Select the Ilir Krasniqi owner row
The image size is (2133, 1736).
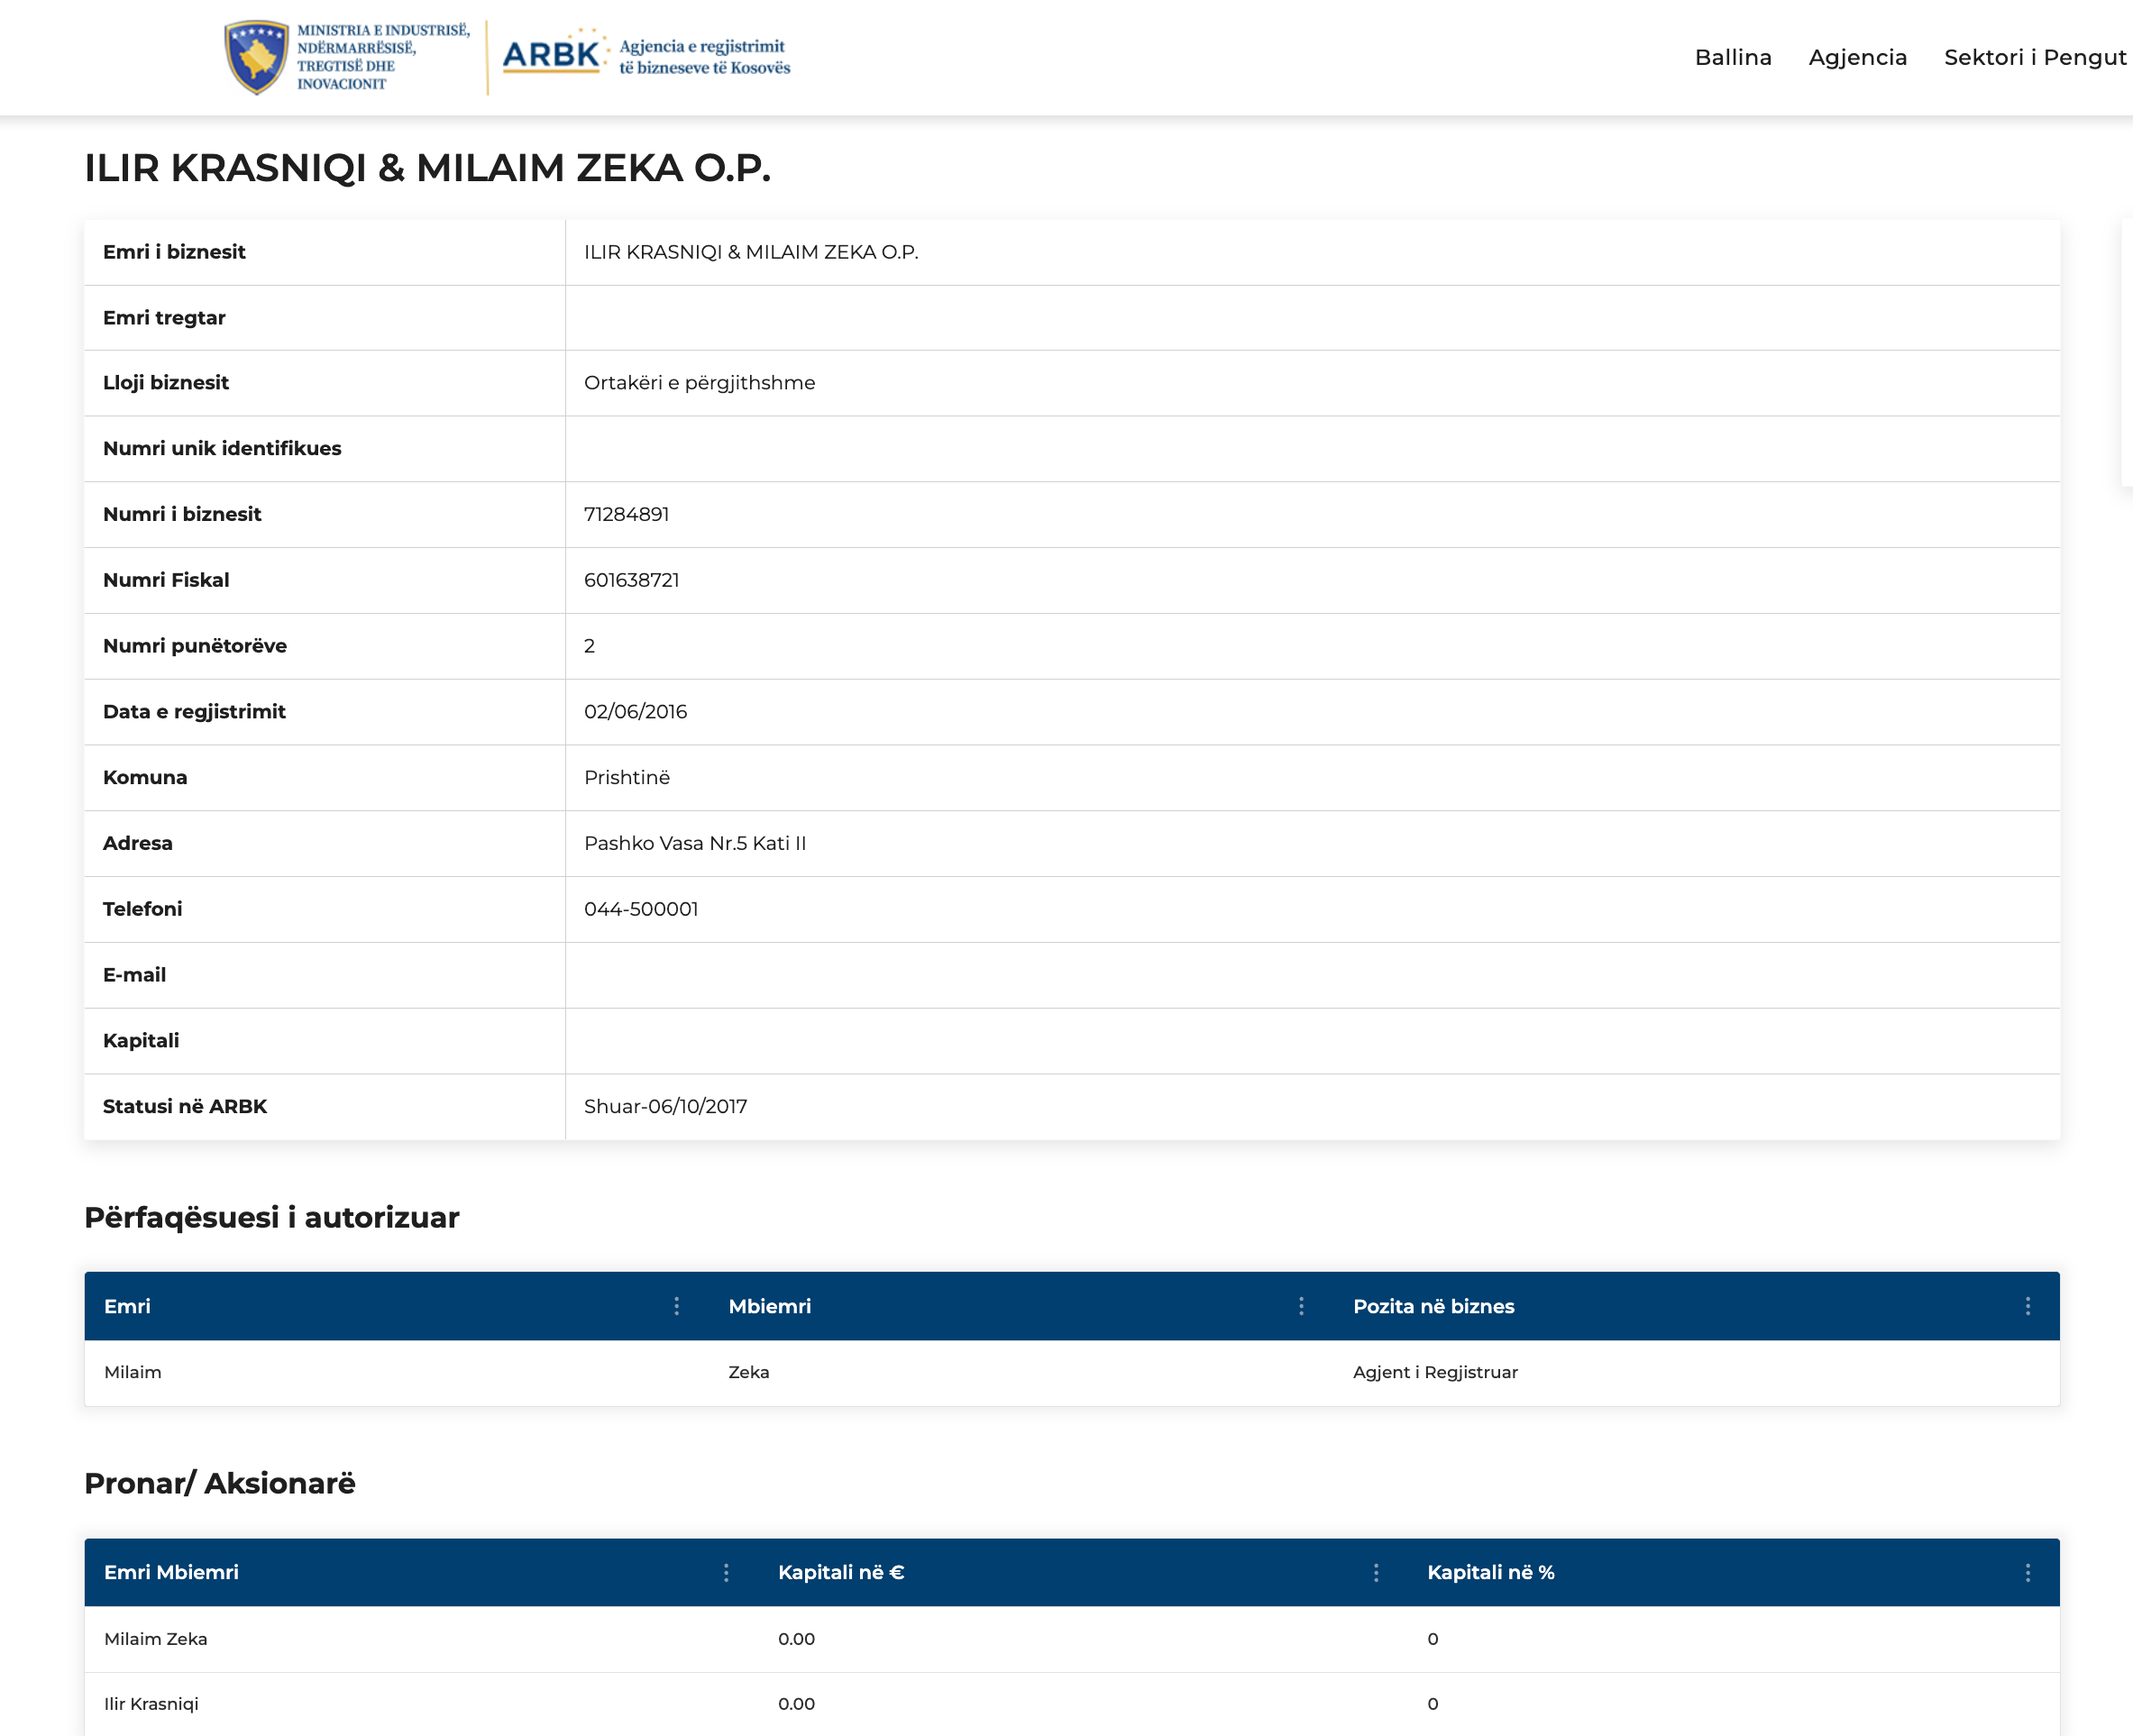coord(152,1703)
